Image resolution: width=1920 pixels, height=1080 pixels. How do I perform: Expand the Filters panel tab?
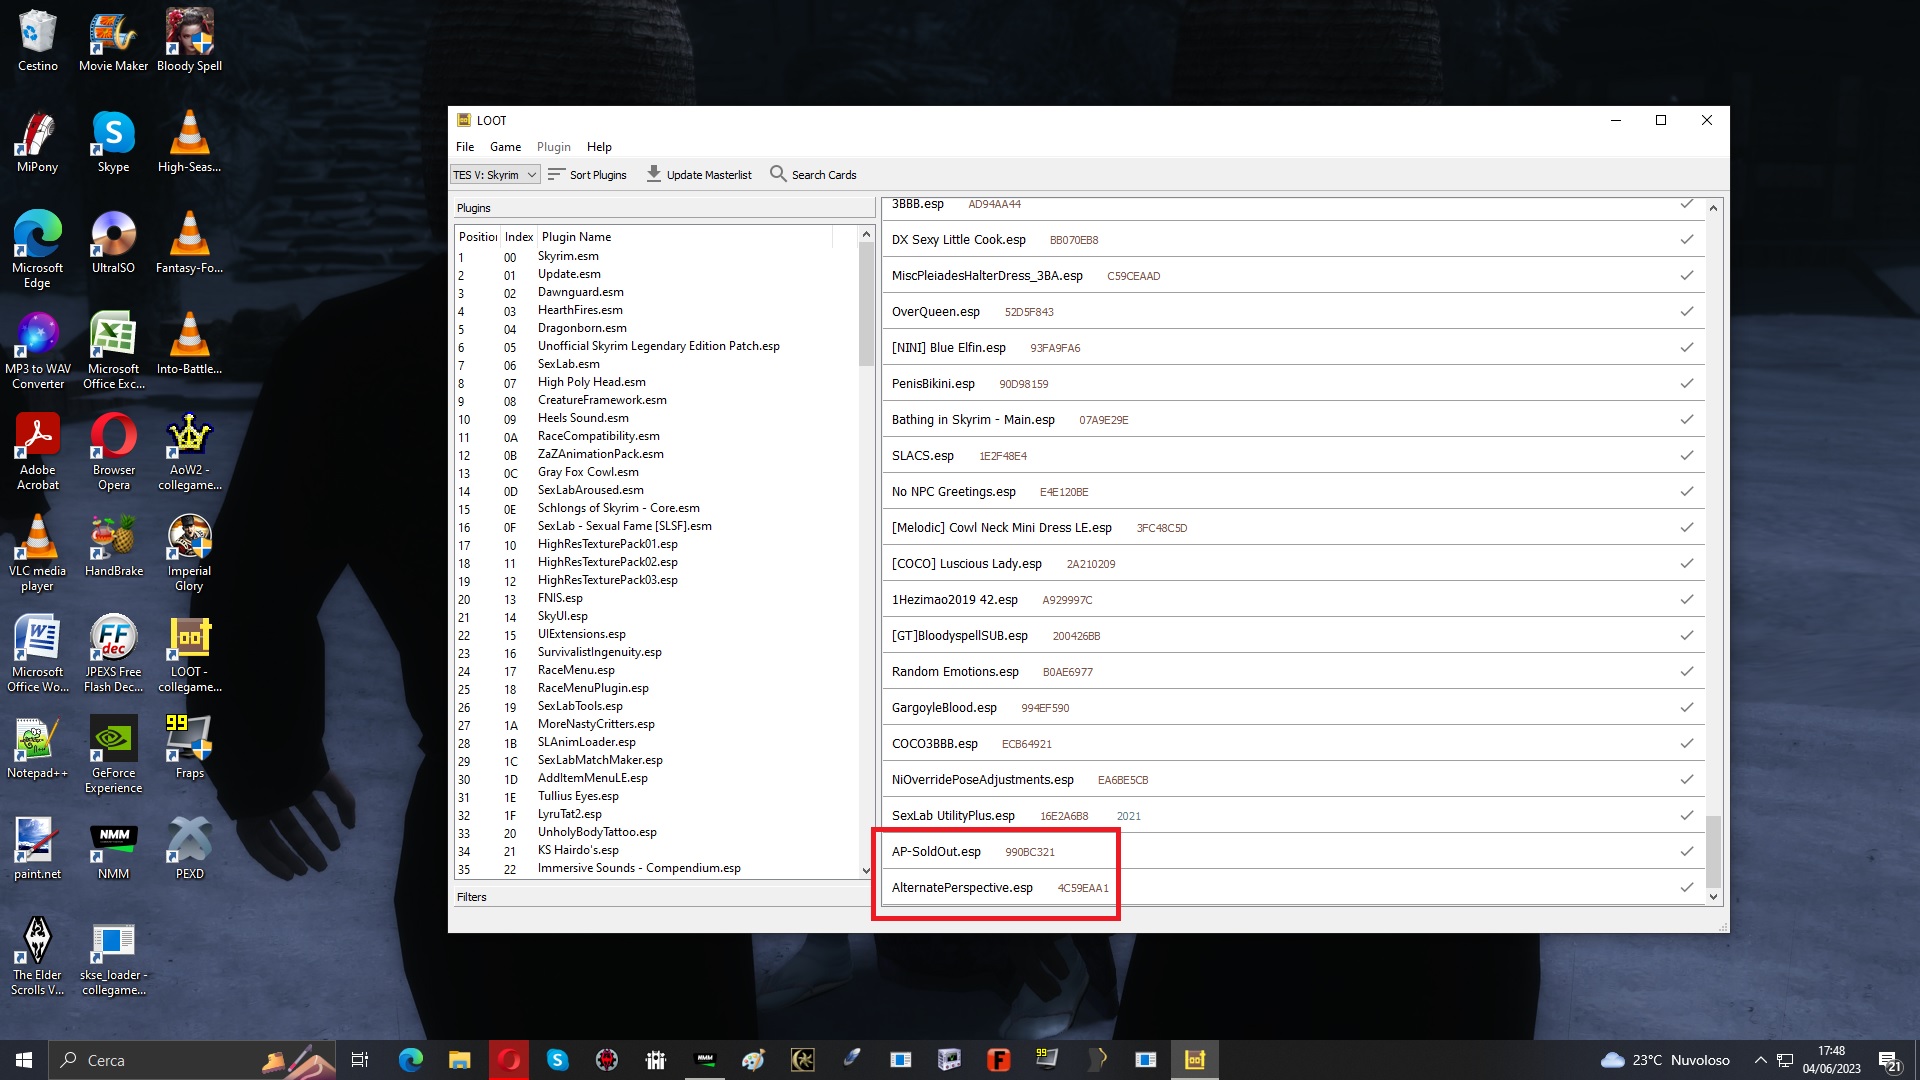point(664,897)
